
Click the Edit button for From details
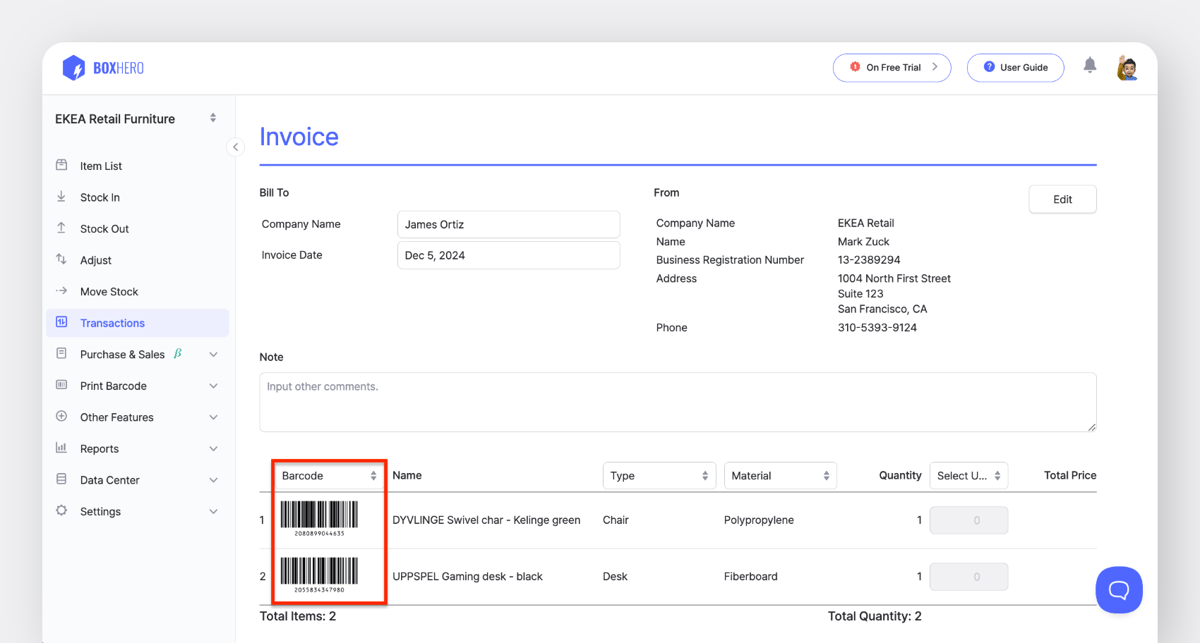pos(1062,199)
